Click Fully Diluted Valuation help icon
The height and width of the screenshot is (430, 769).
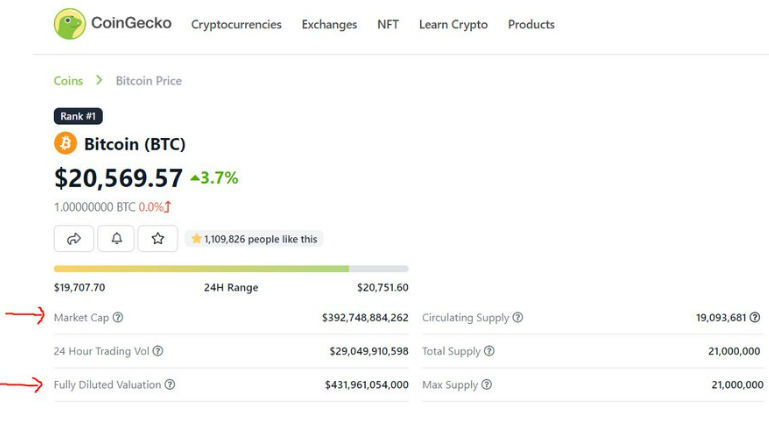pos(170,384)
